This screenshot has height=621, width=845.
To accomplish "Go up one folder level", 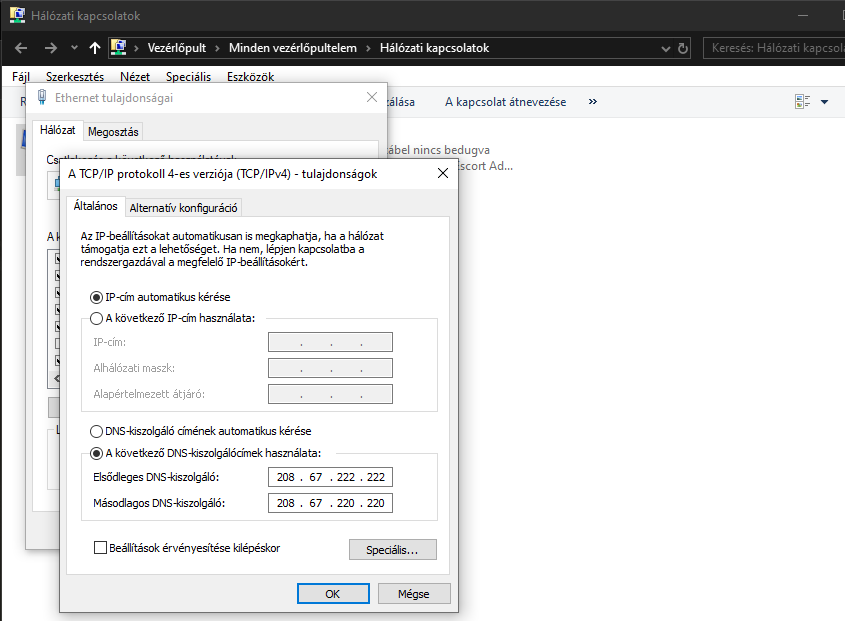I will [94, 48].
